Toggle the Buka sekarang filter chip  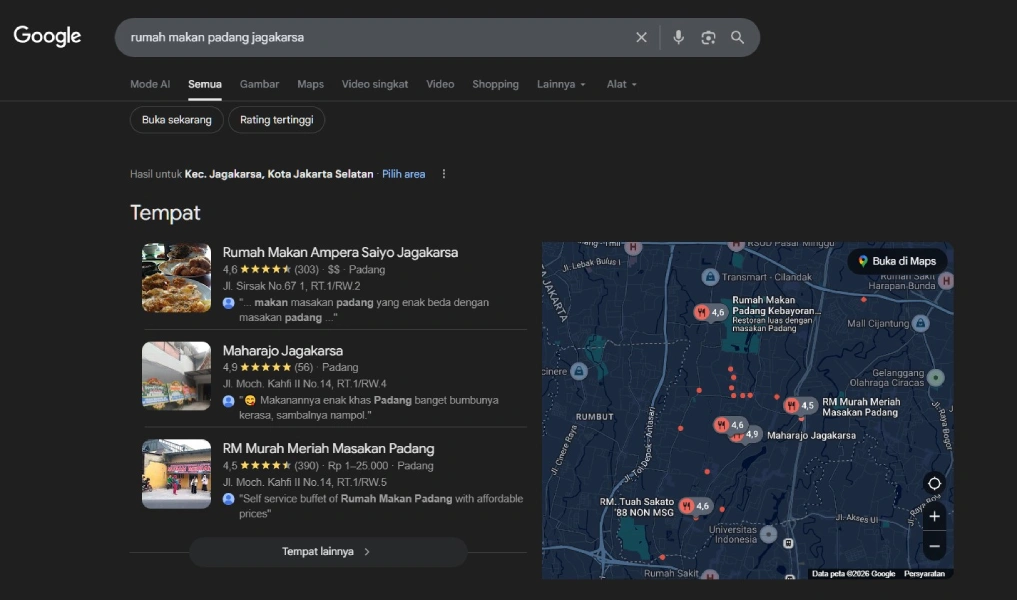point(176,120)
